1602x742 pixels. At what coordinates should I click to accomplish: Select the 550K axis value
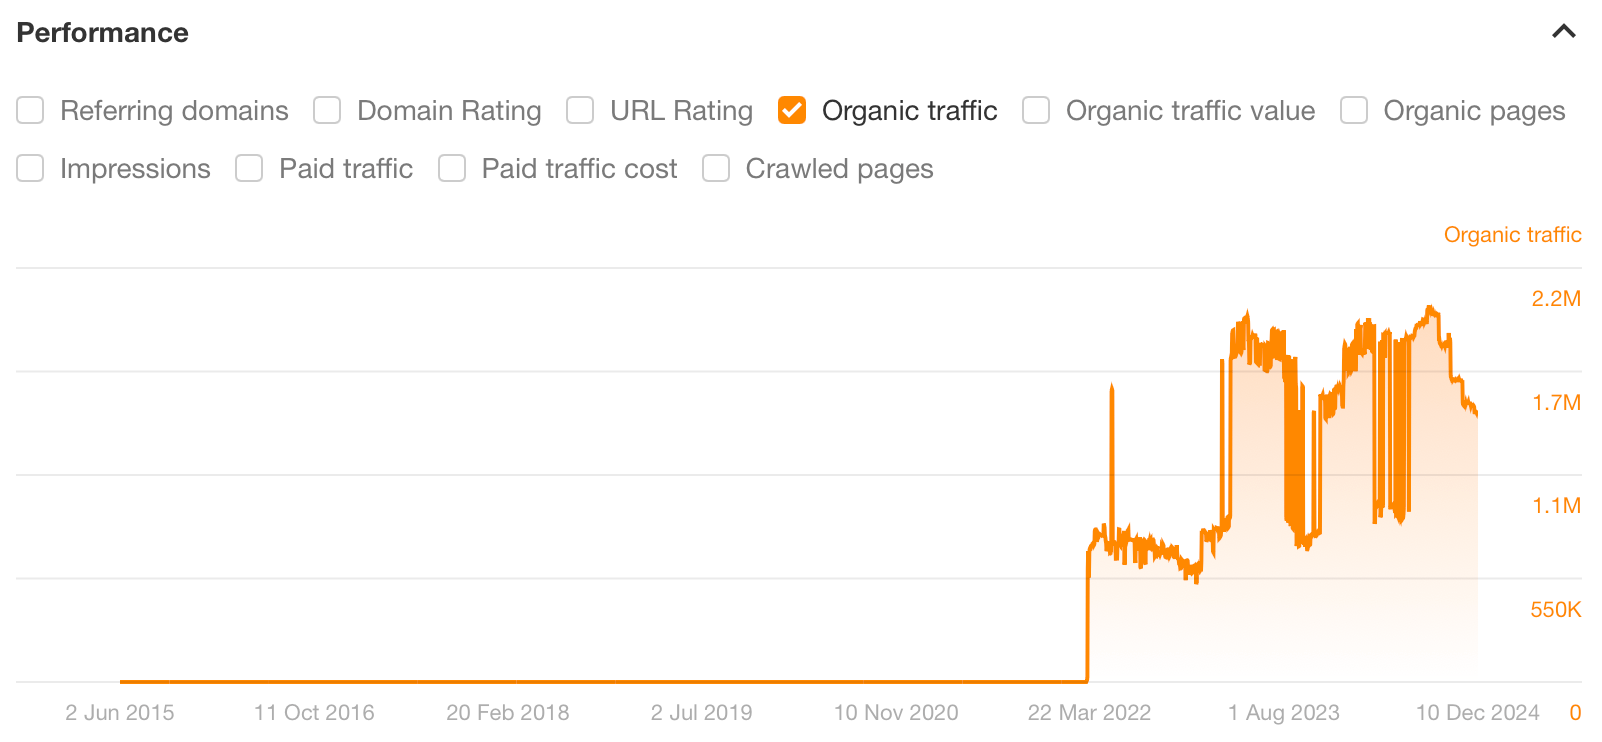click(1556, 608)
